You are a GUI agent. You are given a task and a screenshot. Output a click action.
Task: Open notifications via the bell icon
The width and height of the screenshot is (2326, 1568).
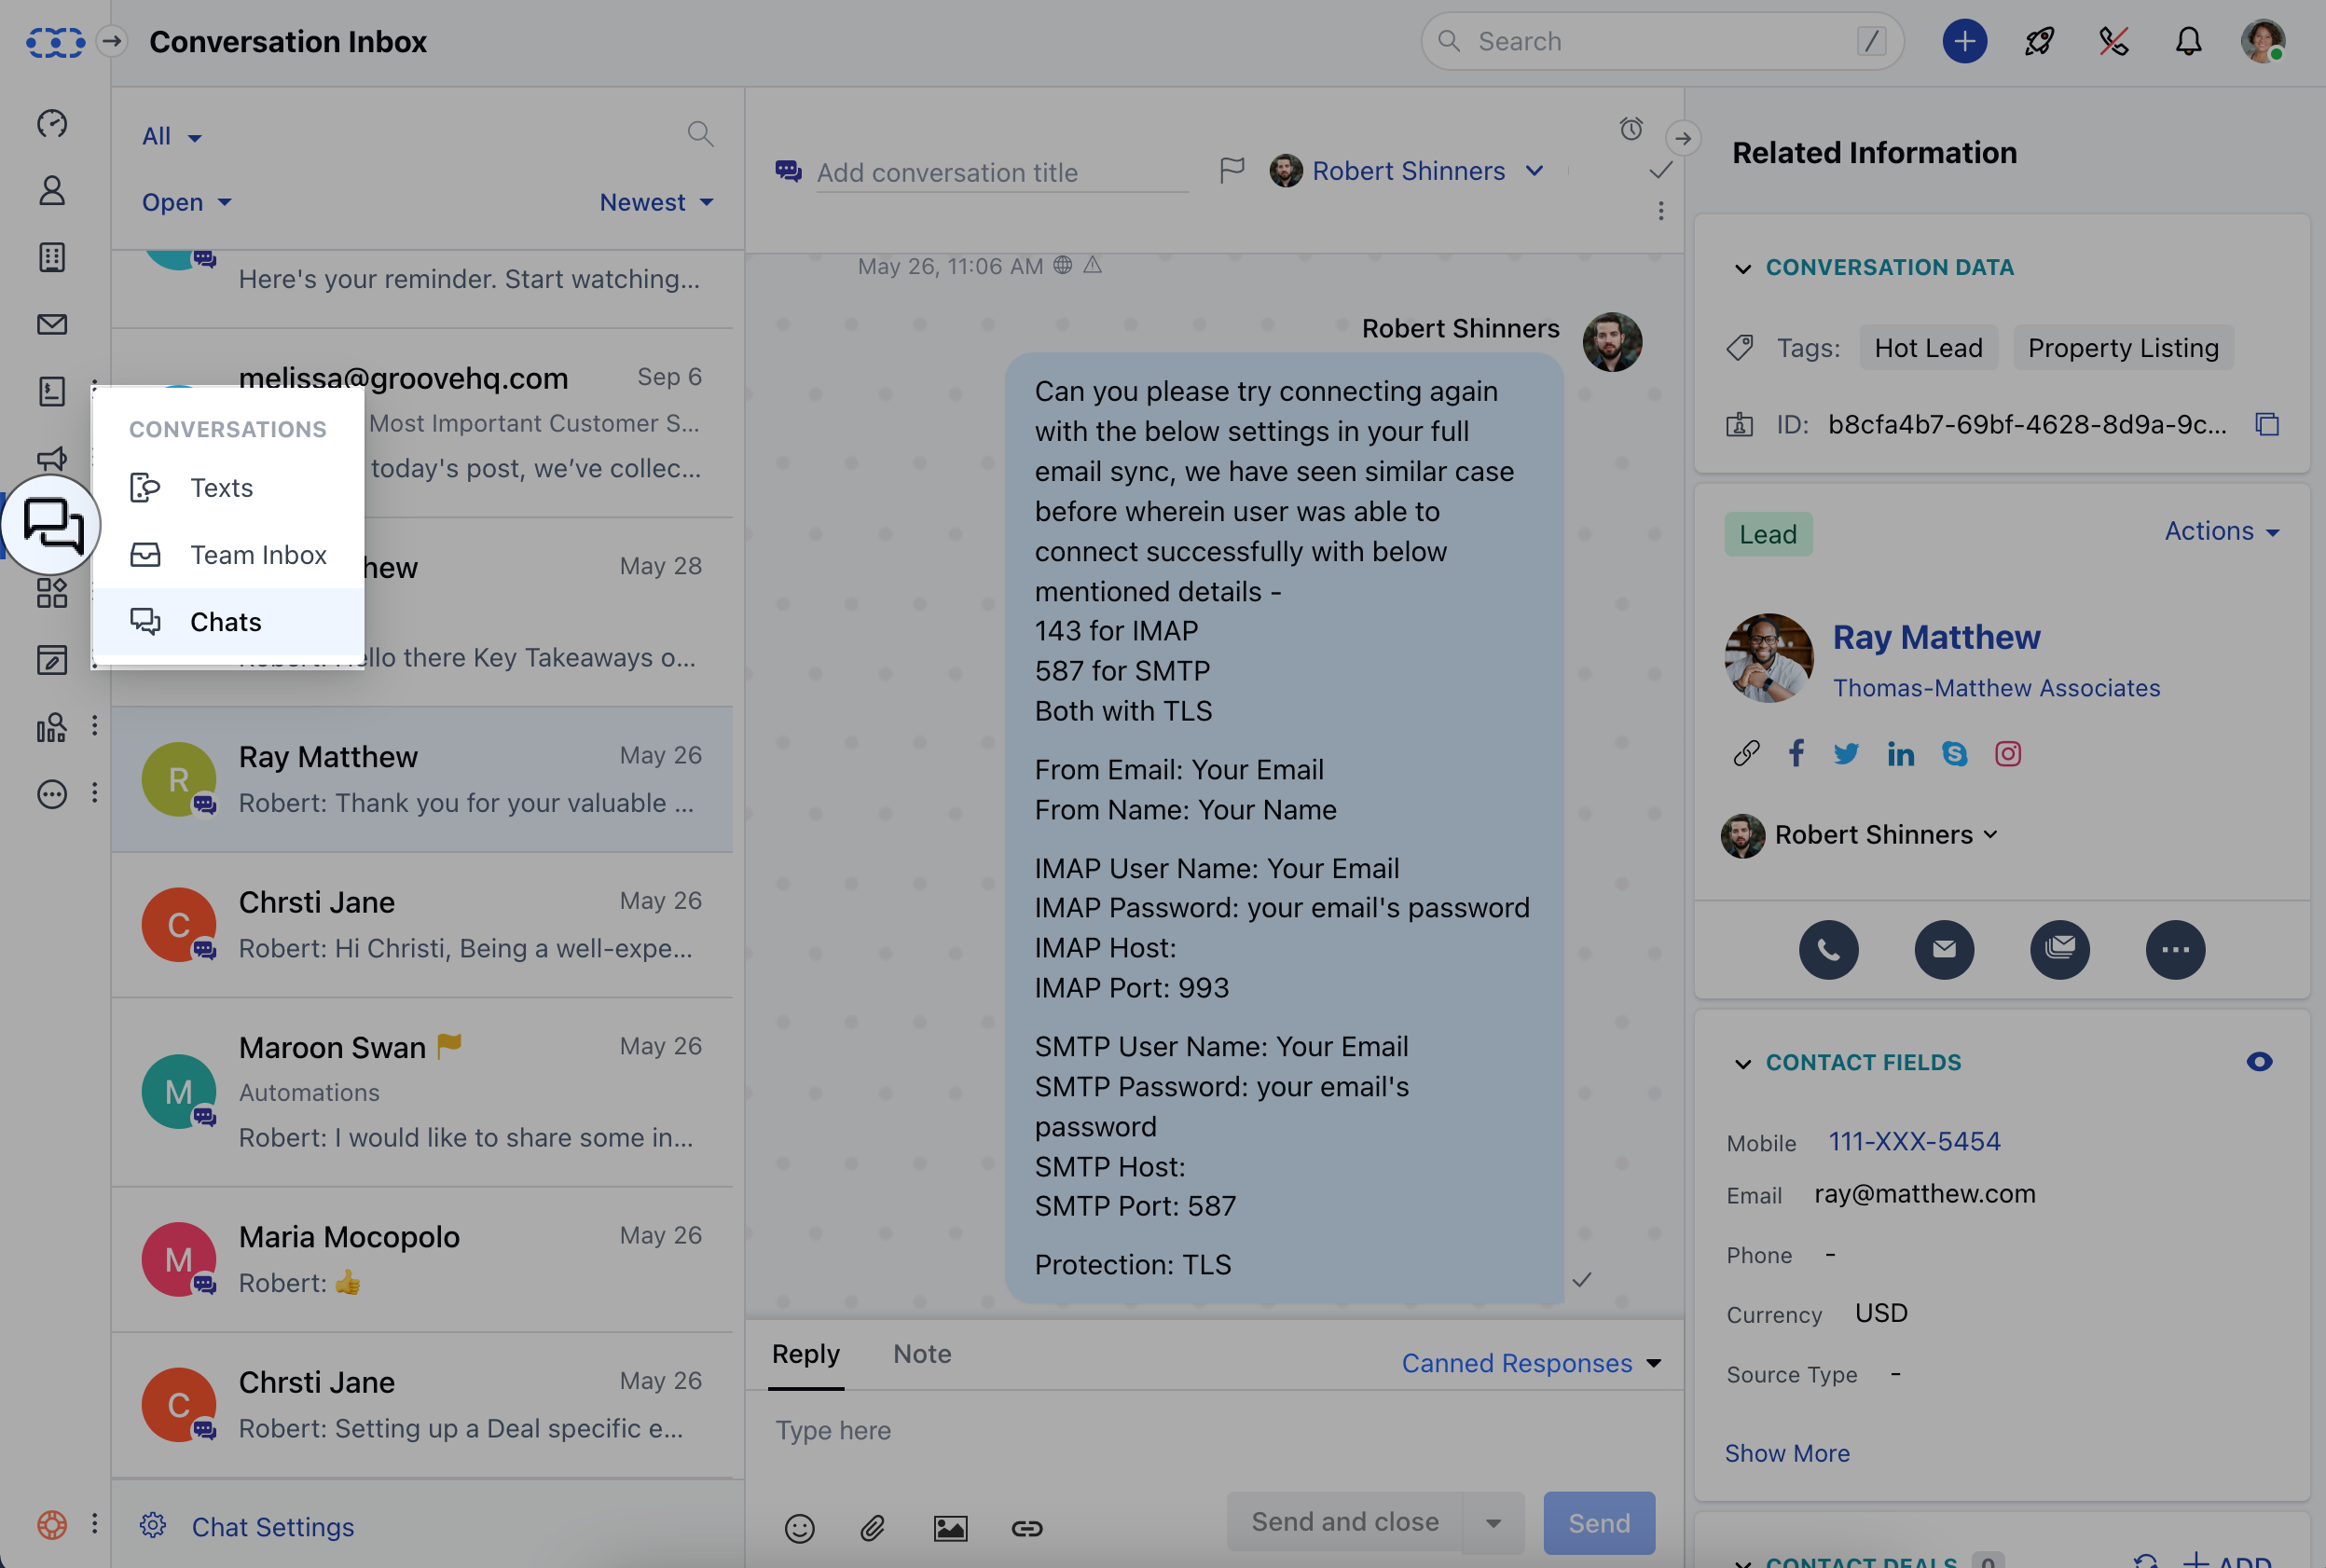[x=2188, y=41]
